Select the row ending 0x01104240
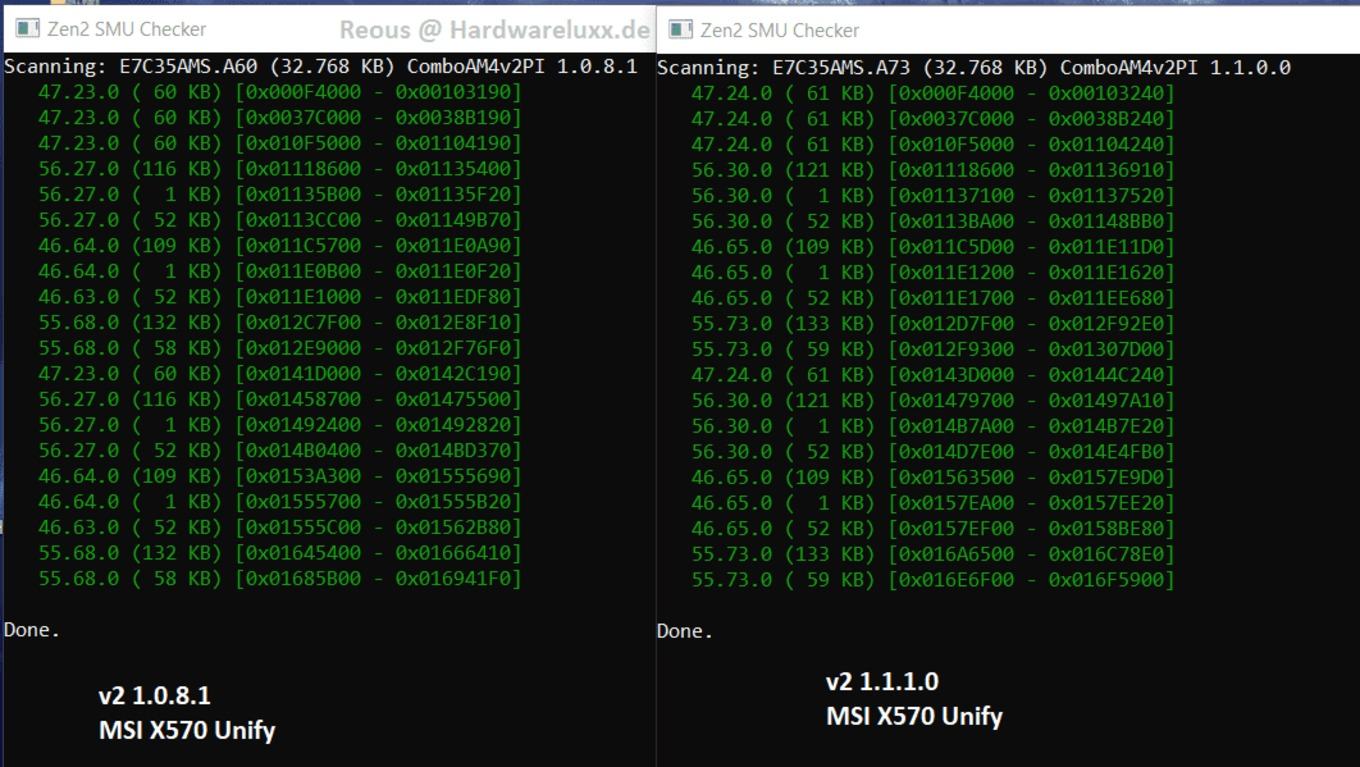The width and height of the screenshot is (1360, 767). coord(933,144)
